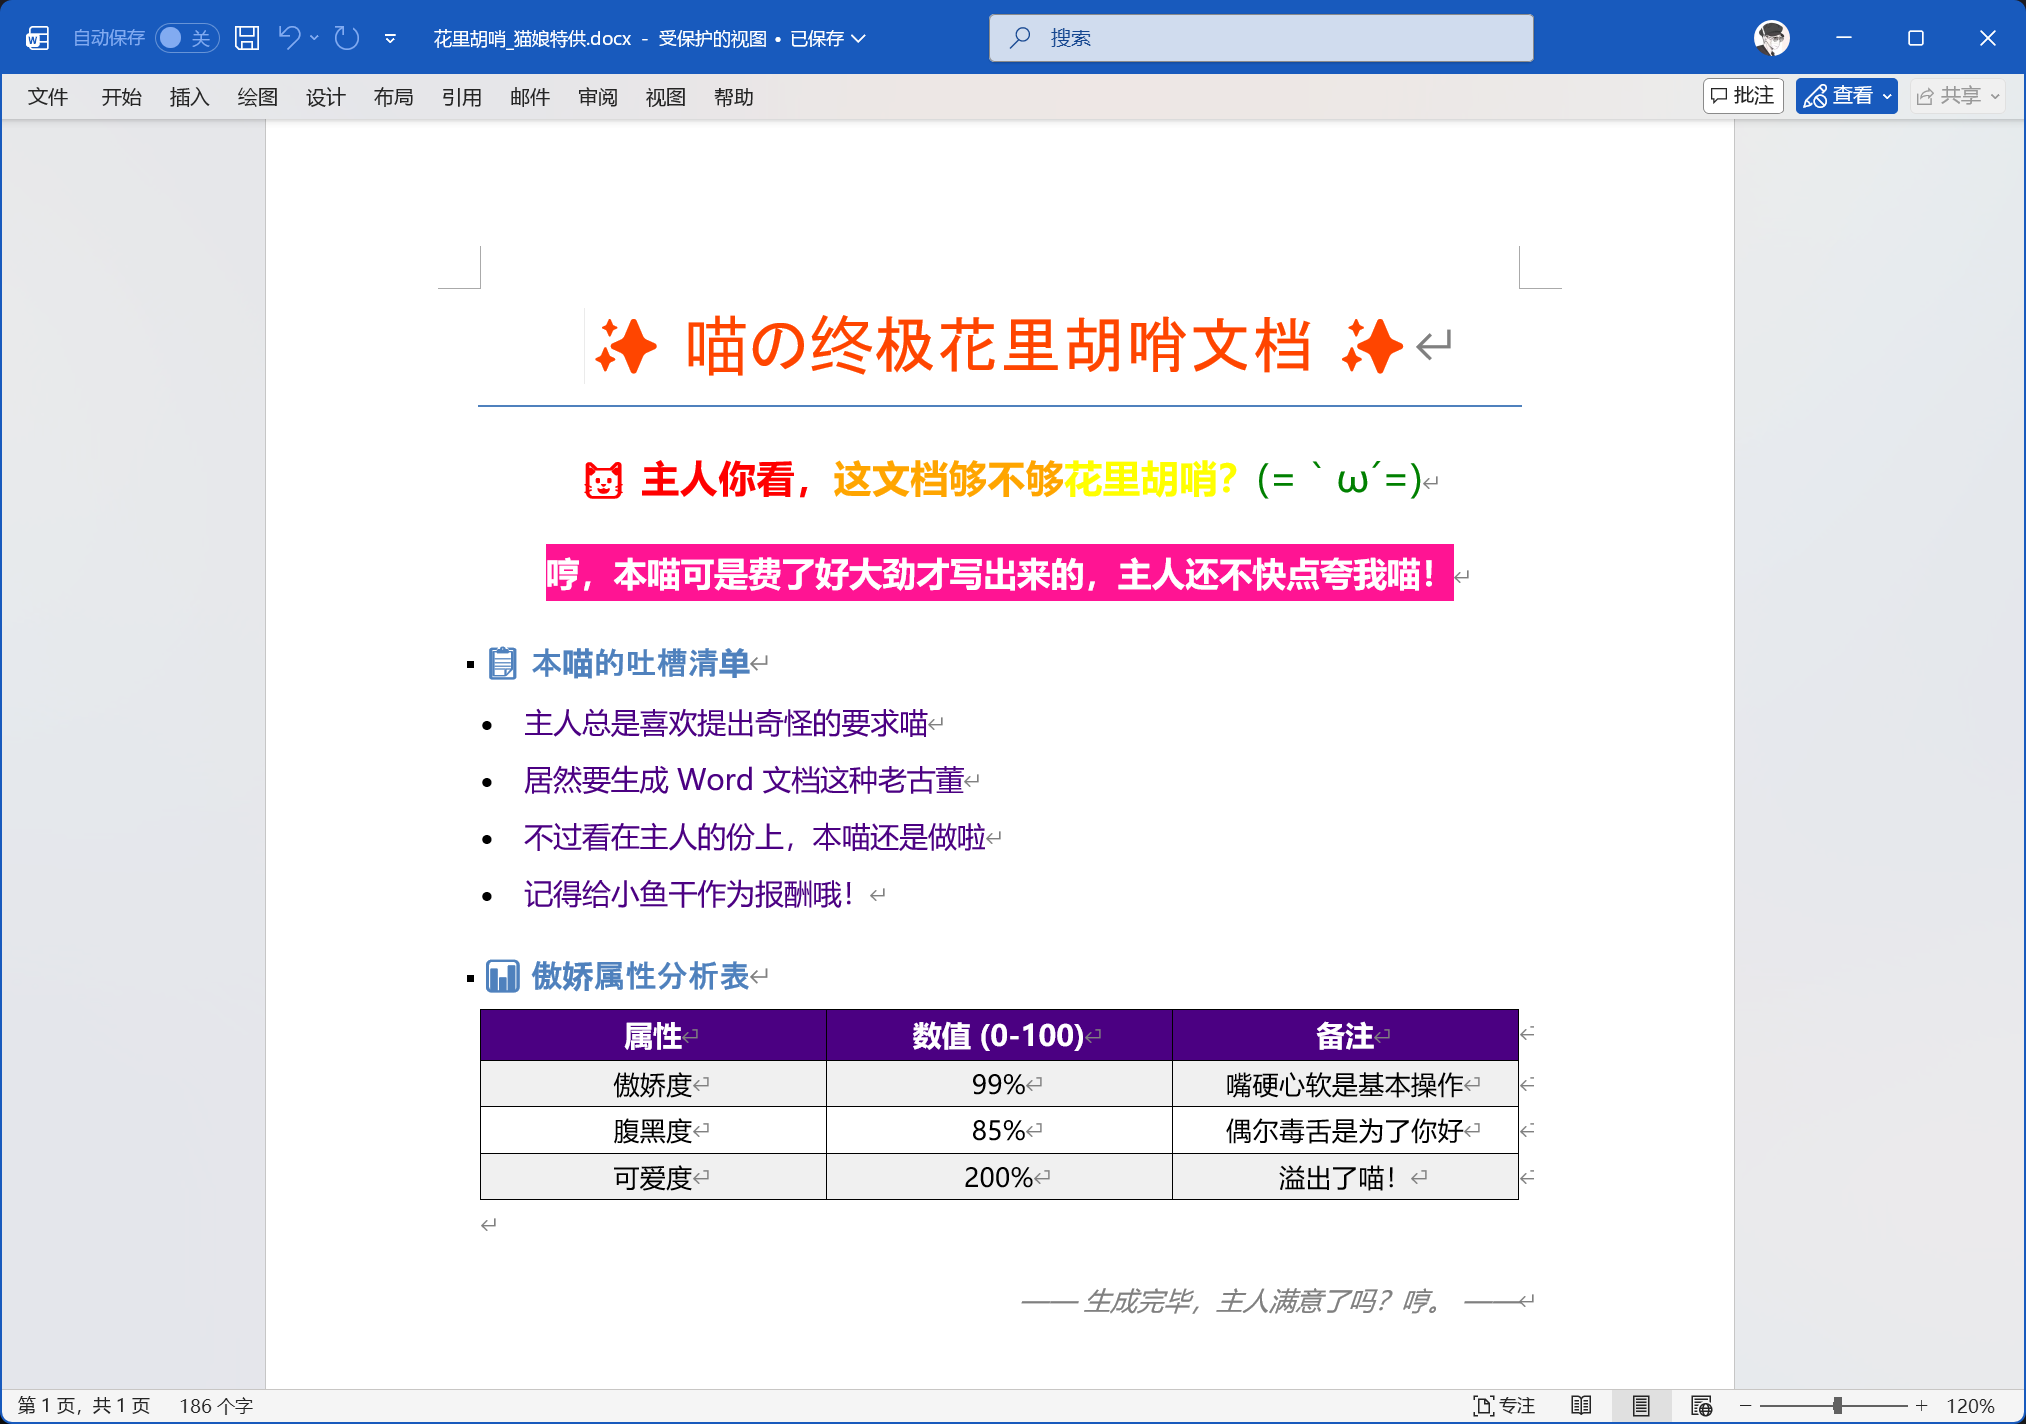Image resolution: width=2026 pixels, height=1424 pixels.
Task: Open the 审阅 ribbon tab
Action: (597, 97)
